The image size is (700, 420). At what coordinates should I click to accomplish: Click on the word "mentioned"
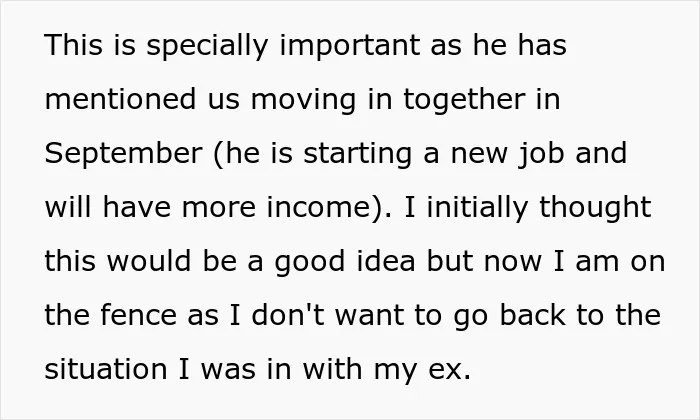coord(121,99)
